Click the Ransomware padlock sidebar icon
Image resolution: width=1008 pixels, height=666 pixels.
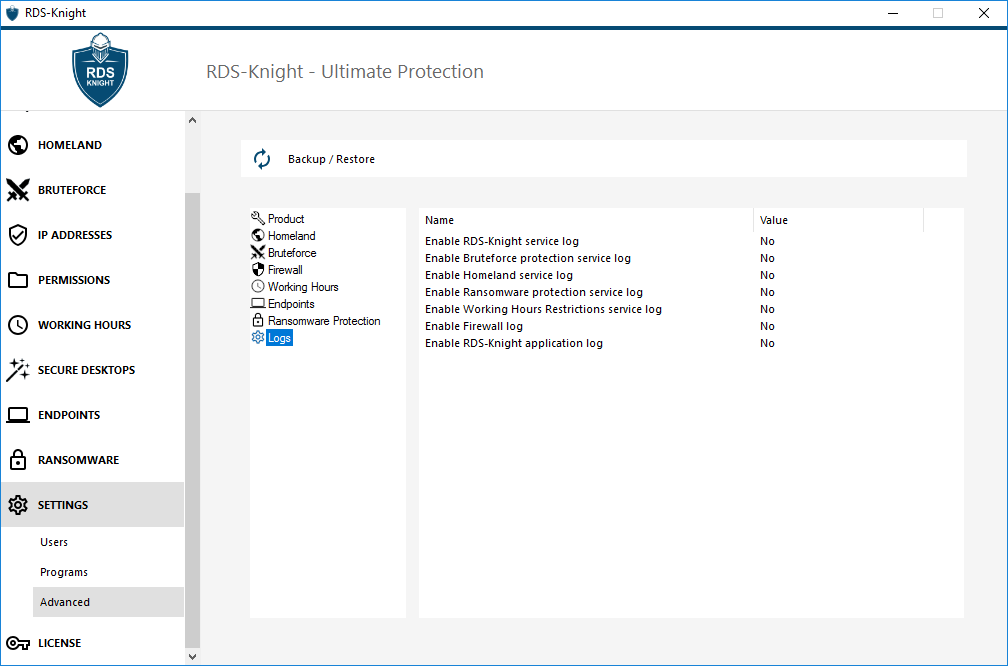pyautogui.click(x=18, y=460)
